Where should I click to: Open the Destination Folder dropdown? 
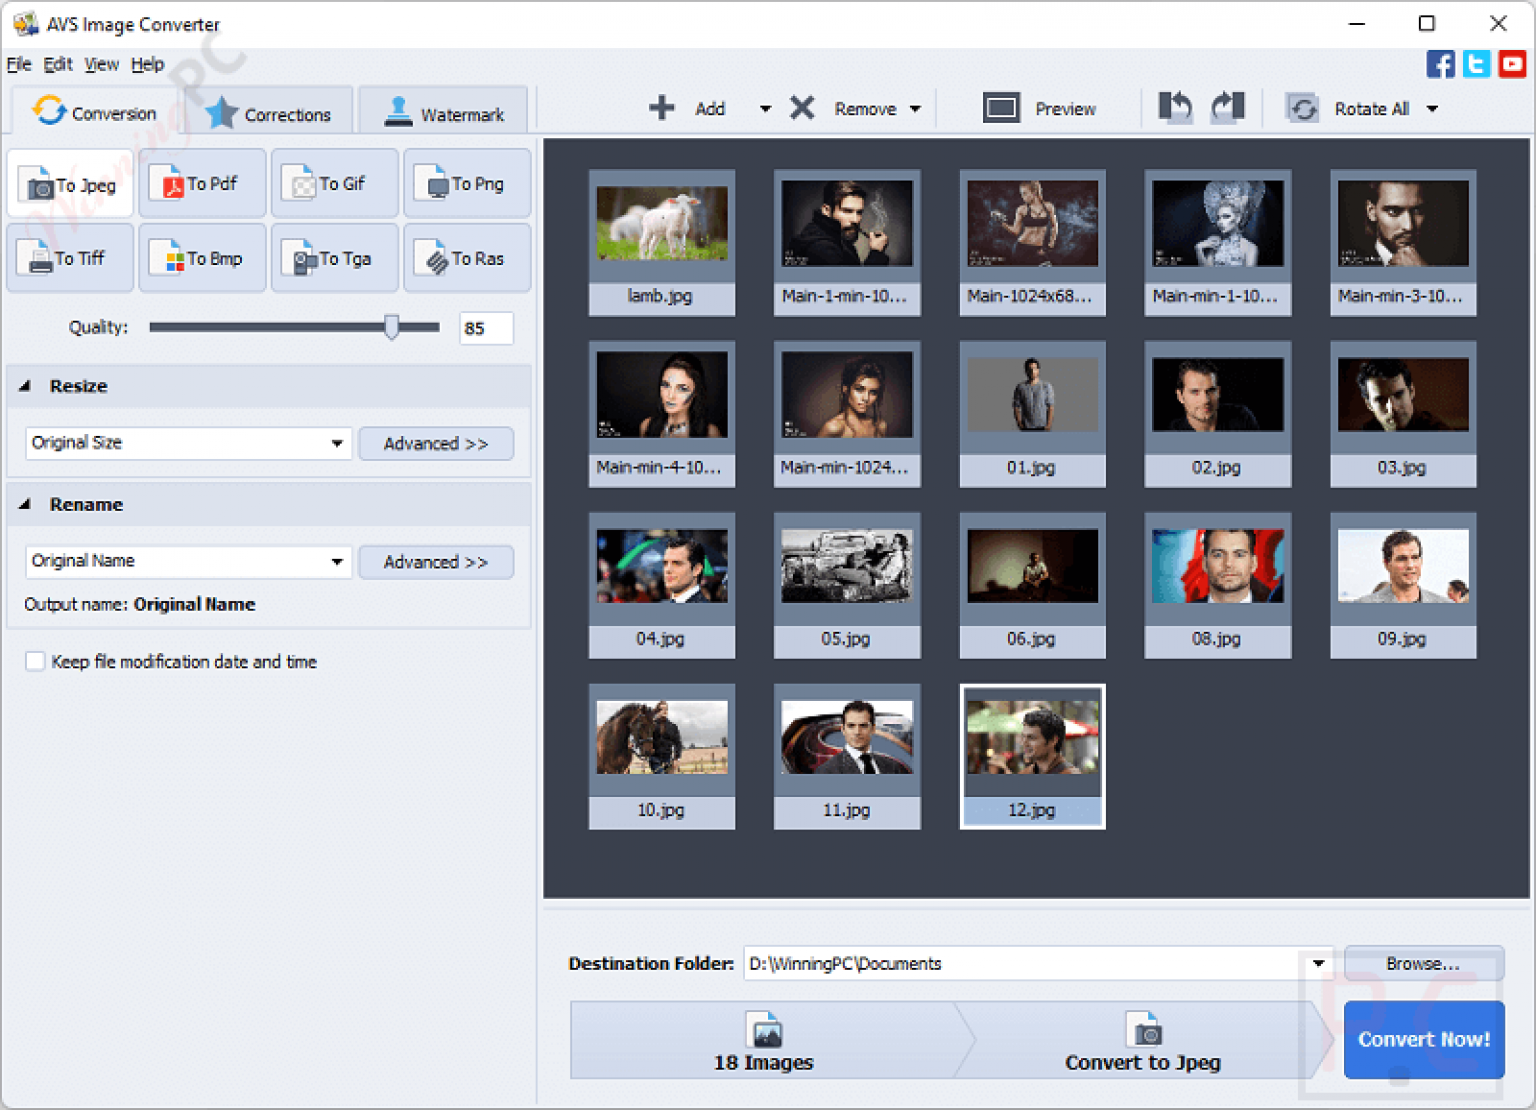pos(1317,963)
